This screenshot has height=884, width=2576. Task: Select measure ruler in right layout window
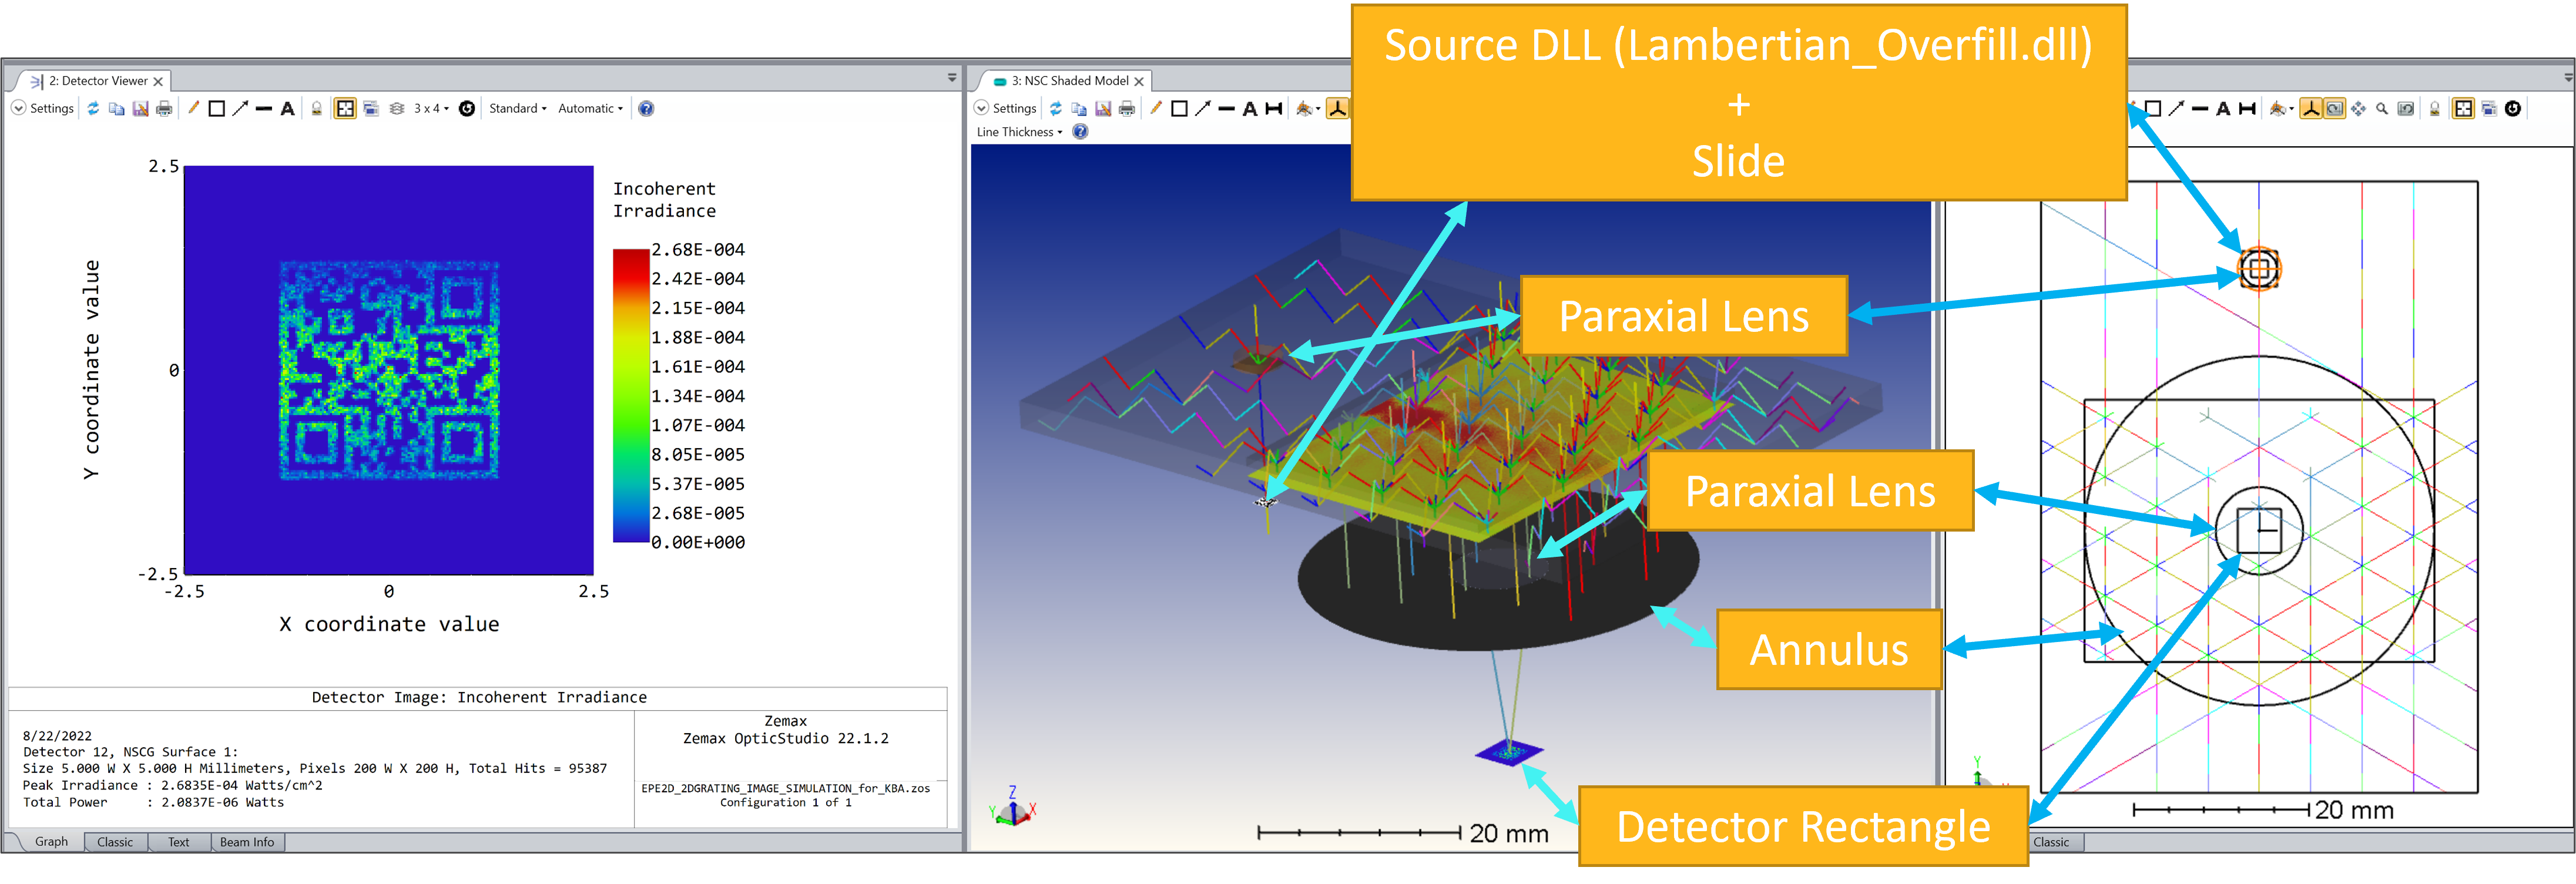tap(2247, 108)
